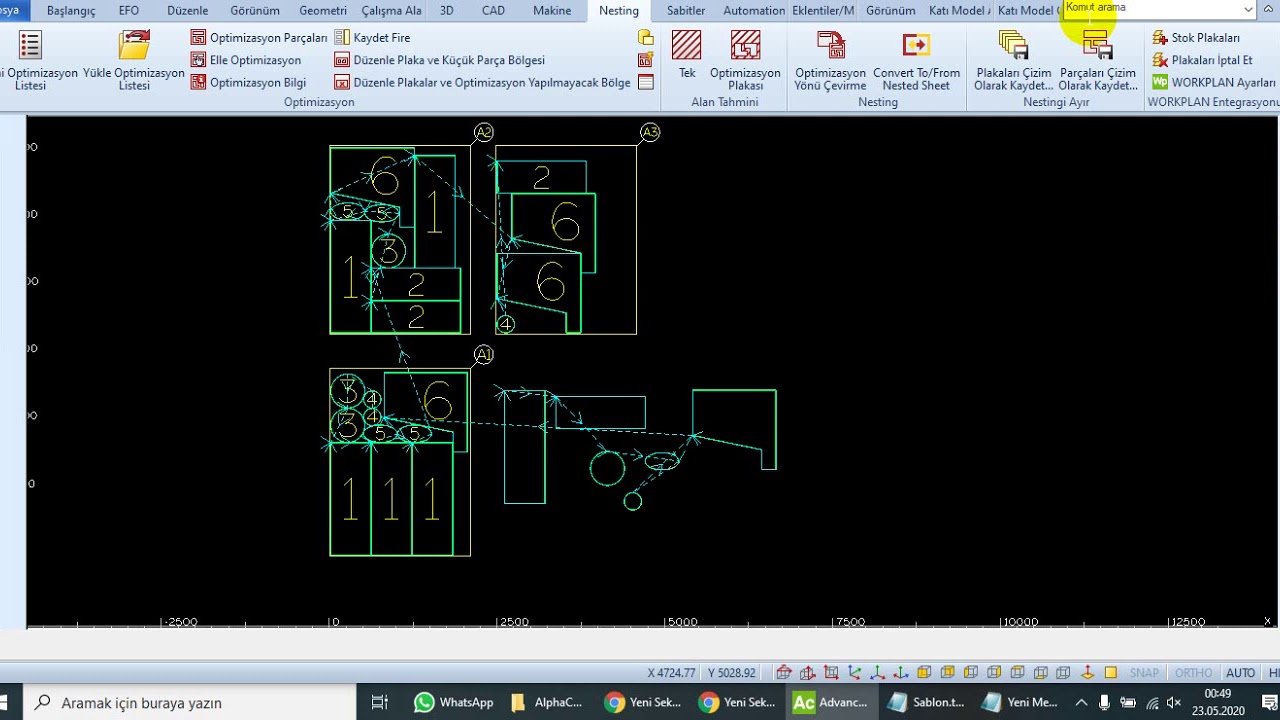Image resolution: width=1280 pixels, height=720 pixels.
Task: Click the Optimizasyon Listesi list icon
Action: (30, 47)
